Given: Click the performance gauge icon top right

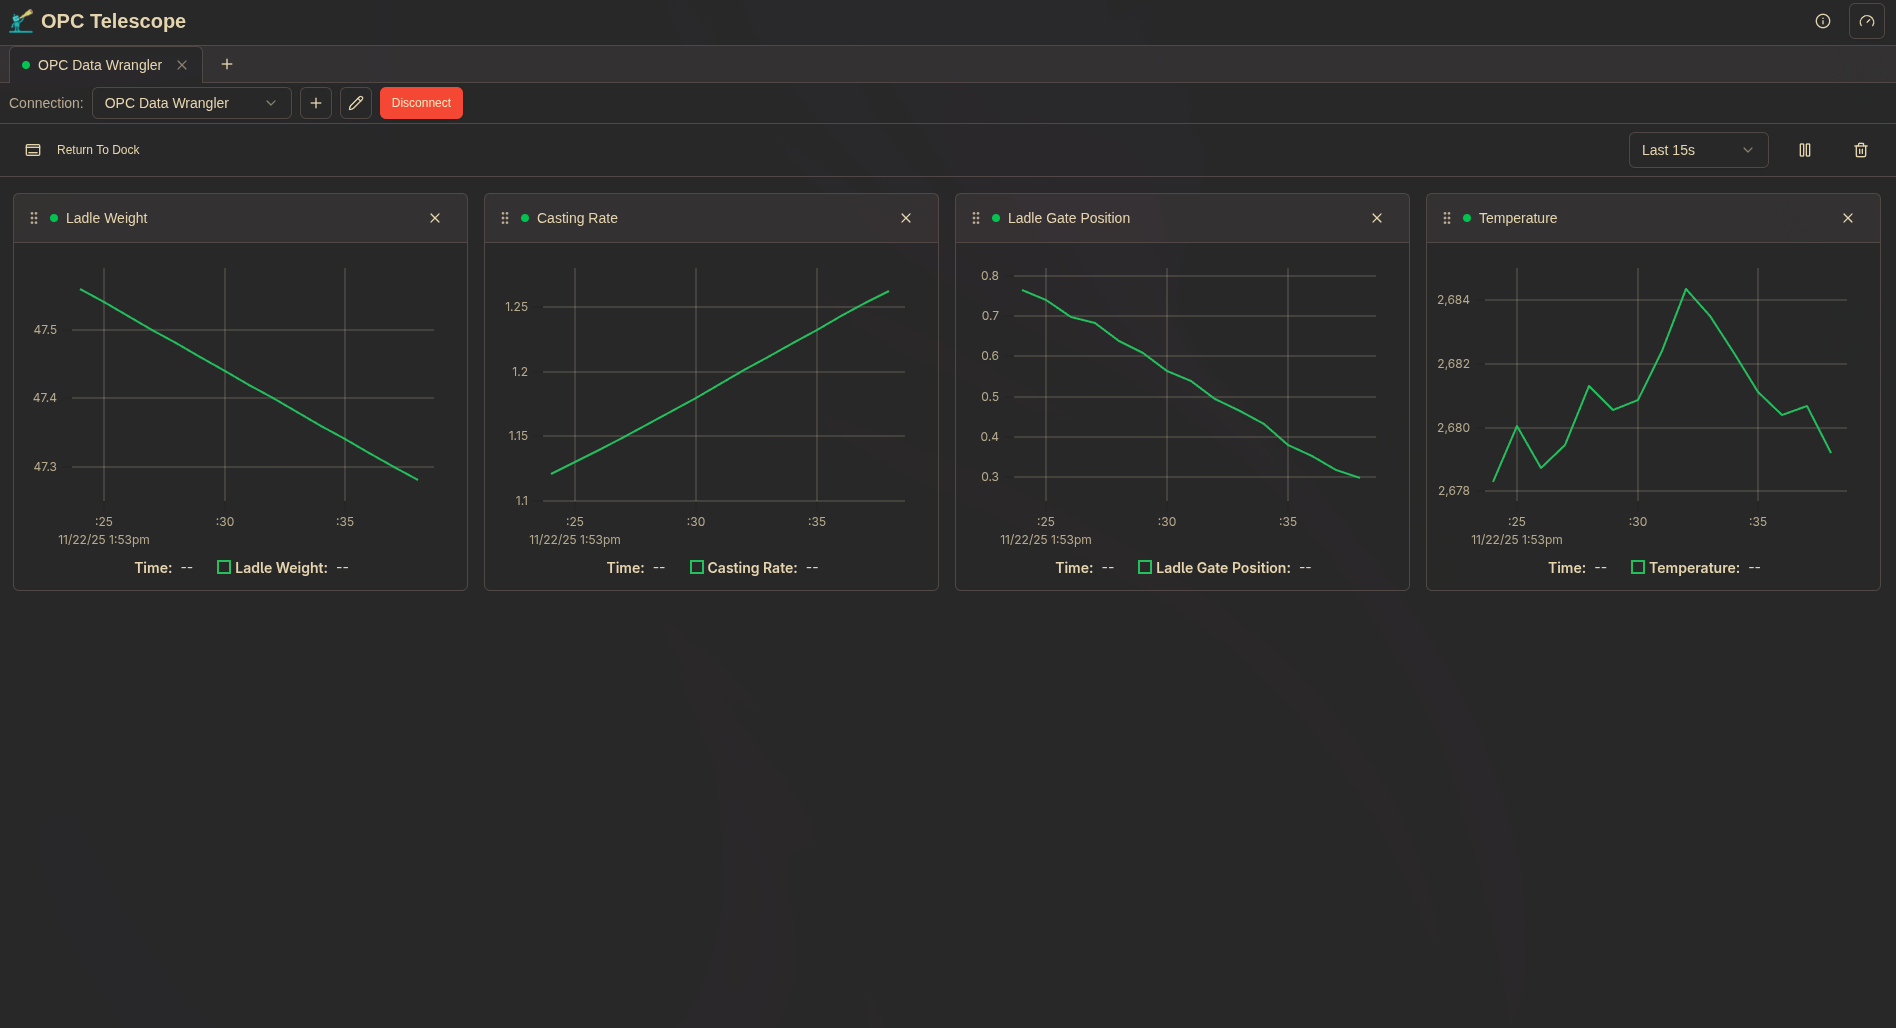Looking at the screenshot, I should point(1866,20).
